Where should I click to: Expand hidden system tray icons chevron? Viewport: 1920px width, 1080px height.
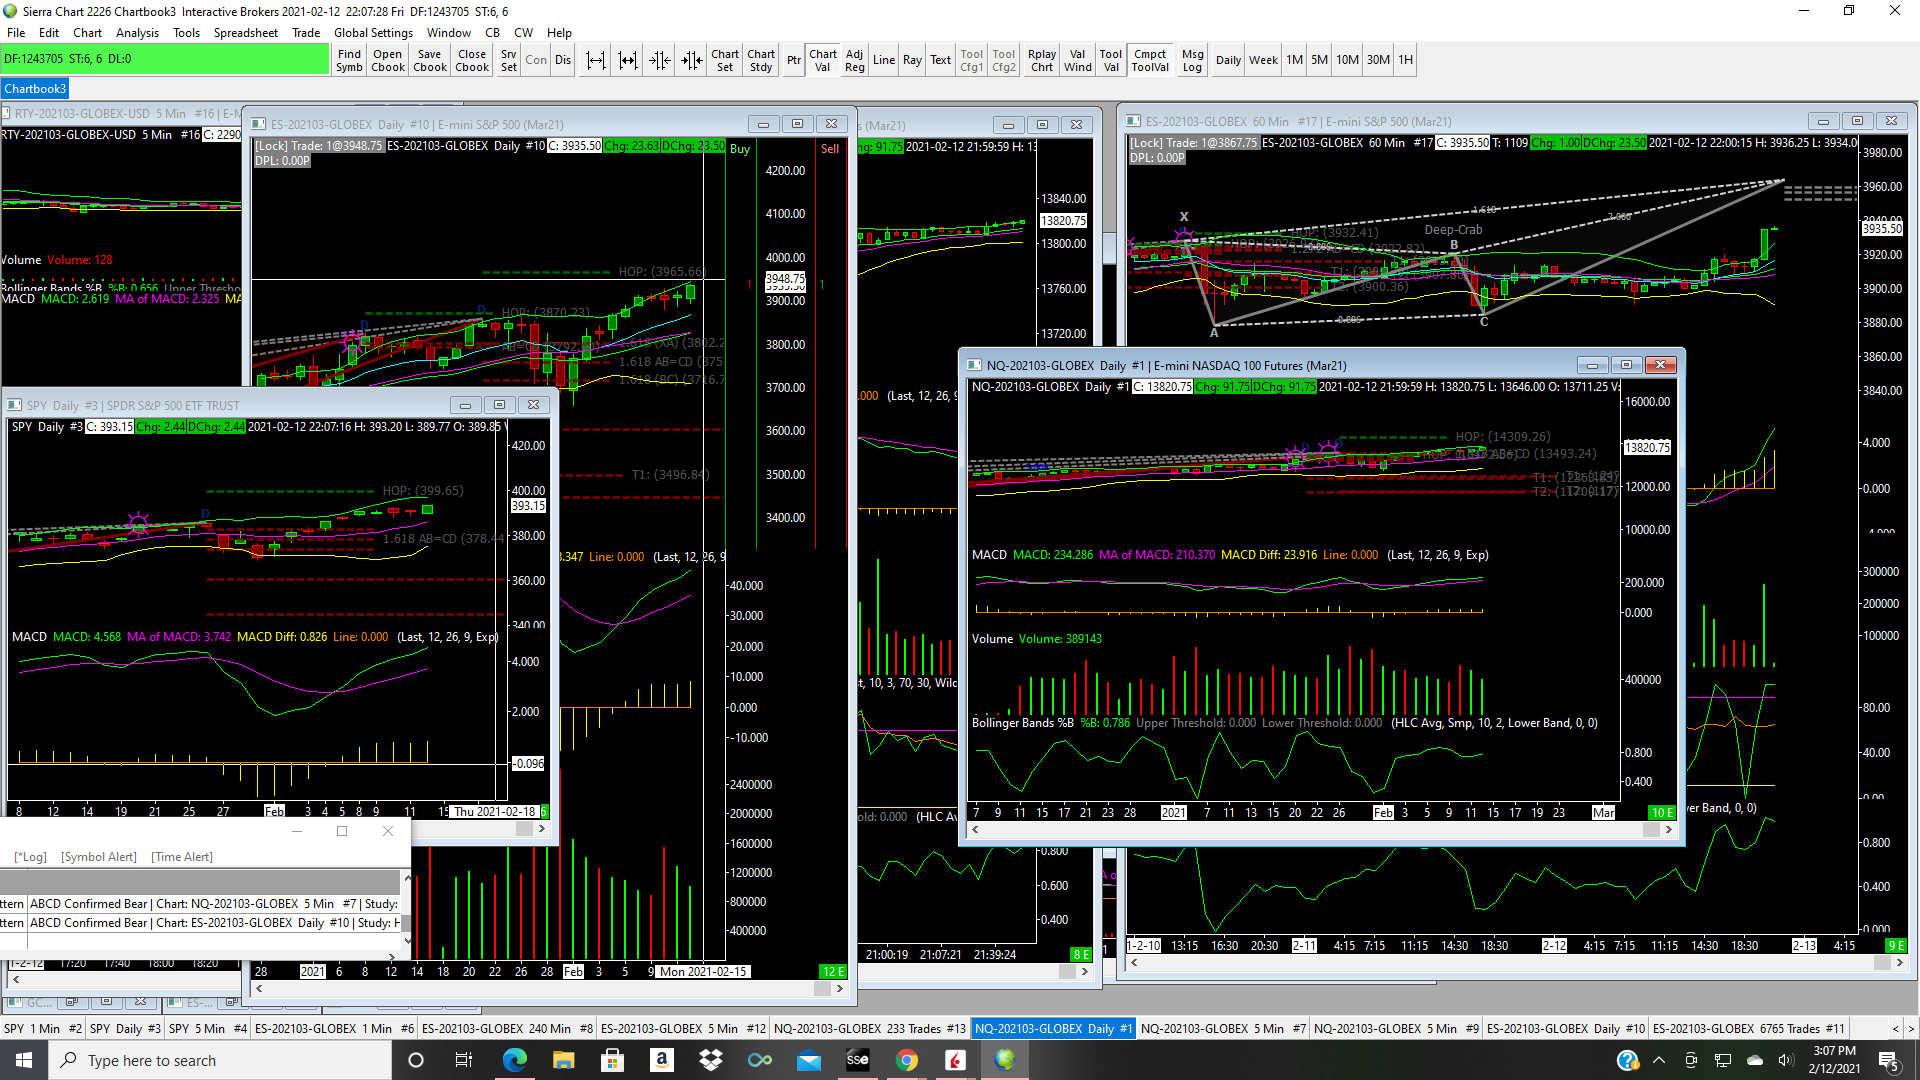1658,1060
